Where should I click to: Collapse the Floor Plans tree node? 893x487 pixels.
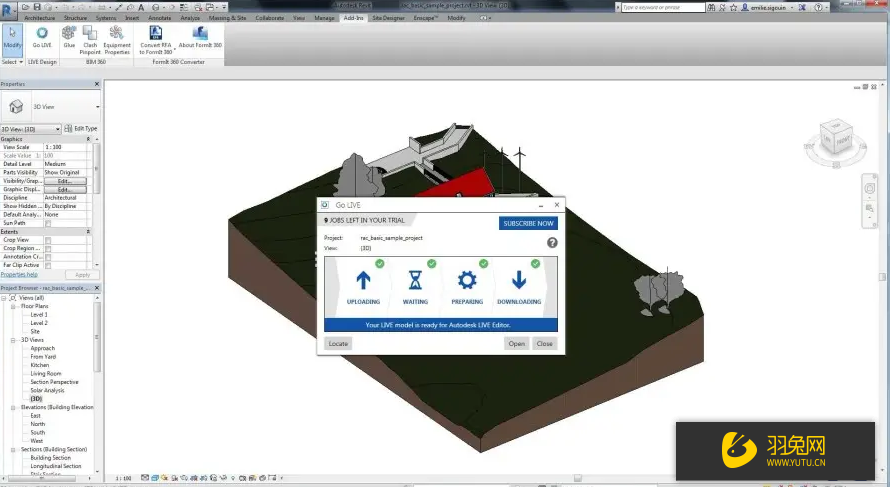[x=13, y=306]
